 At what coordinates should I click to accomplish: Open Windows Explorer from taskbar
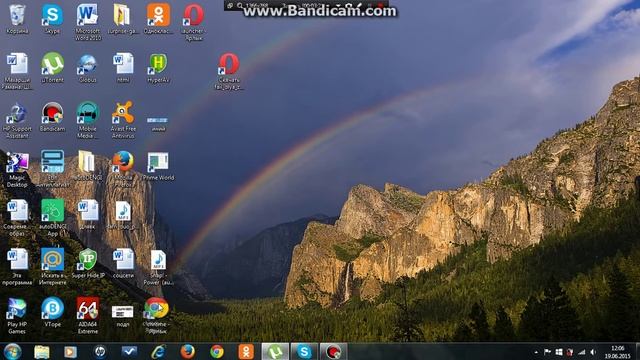click(42, 351)
